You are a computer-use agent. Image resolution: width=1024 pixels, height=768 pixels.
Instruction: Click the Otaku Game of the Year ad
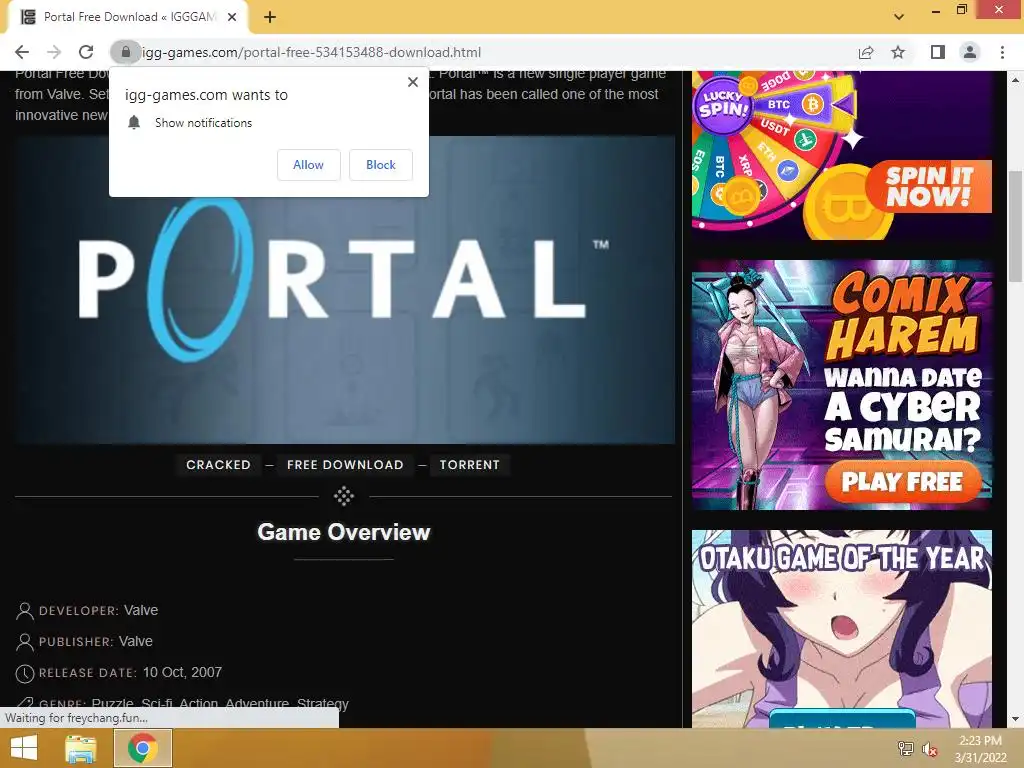(842, 628)
